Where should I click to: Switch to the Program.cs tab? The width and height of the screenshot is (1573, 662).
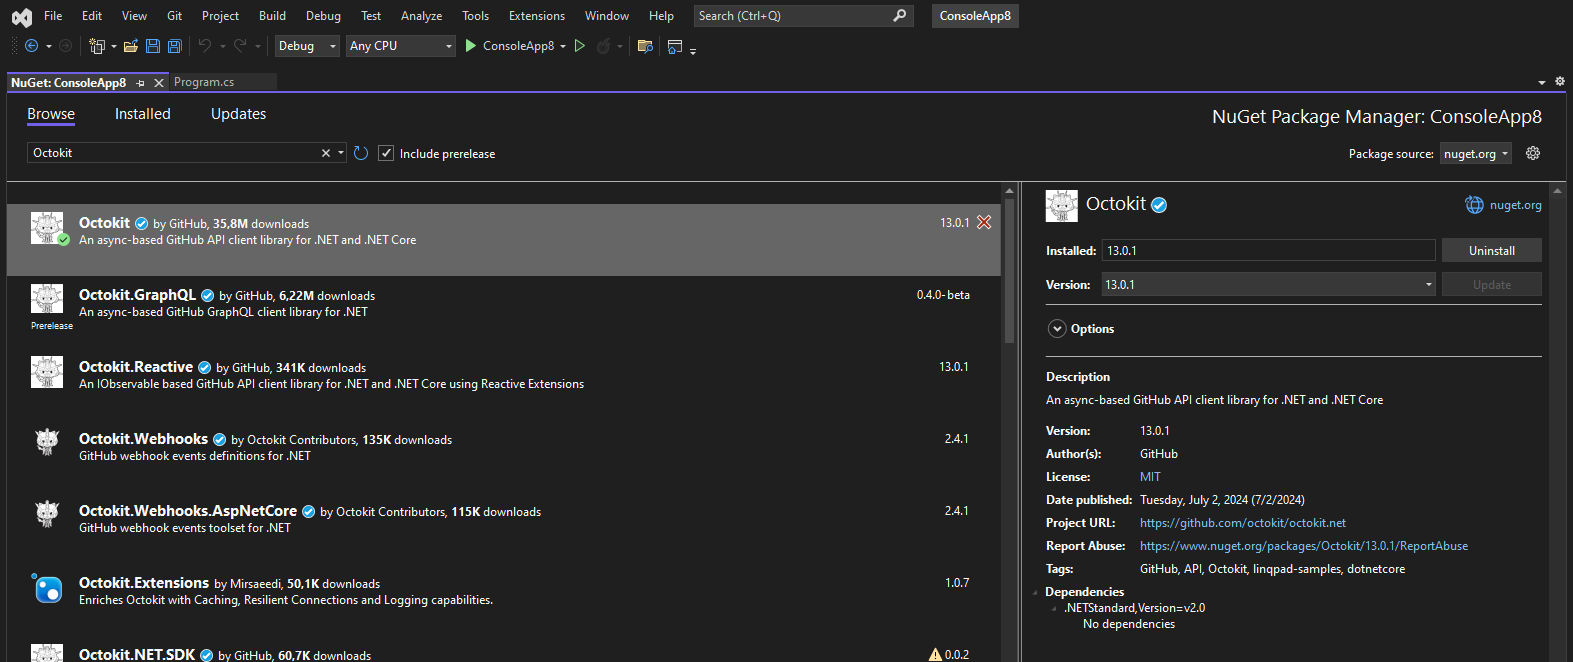204,82
